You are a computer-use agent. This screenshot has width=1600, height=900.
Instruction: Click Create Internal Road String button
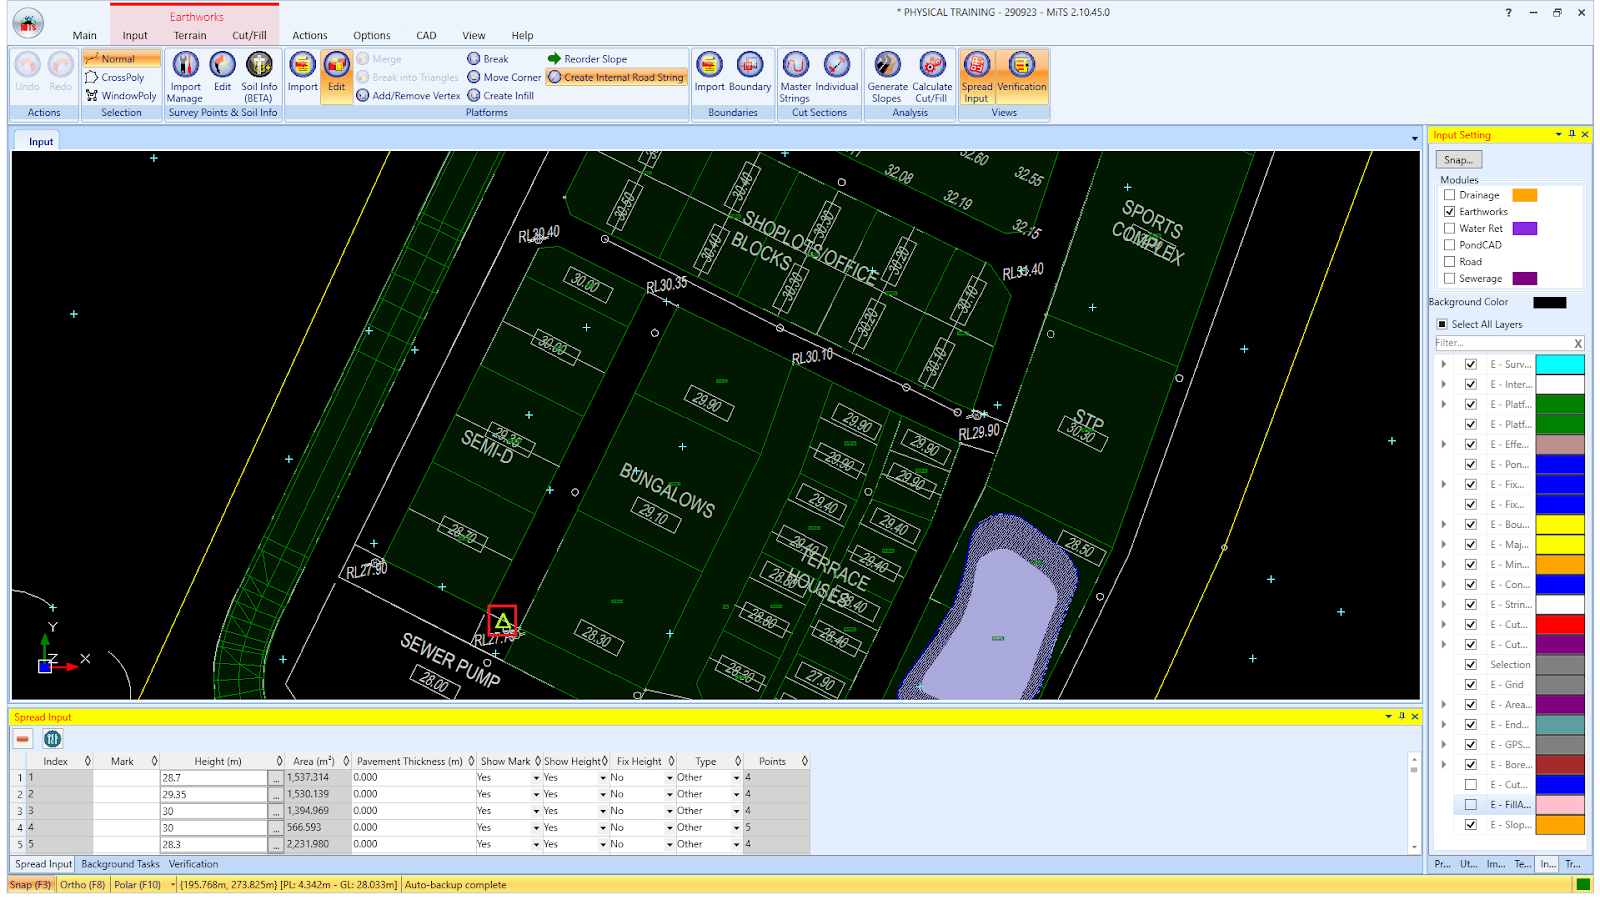pos(616,77)
